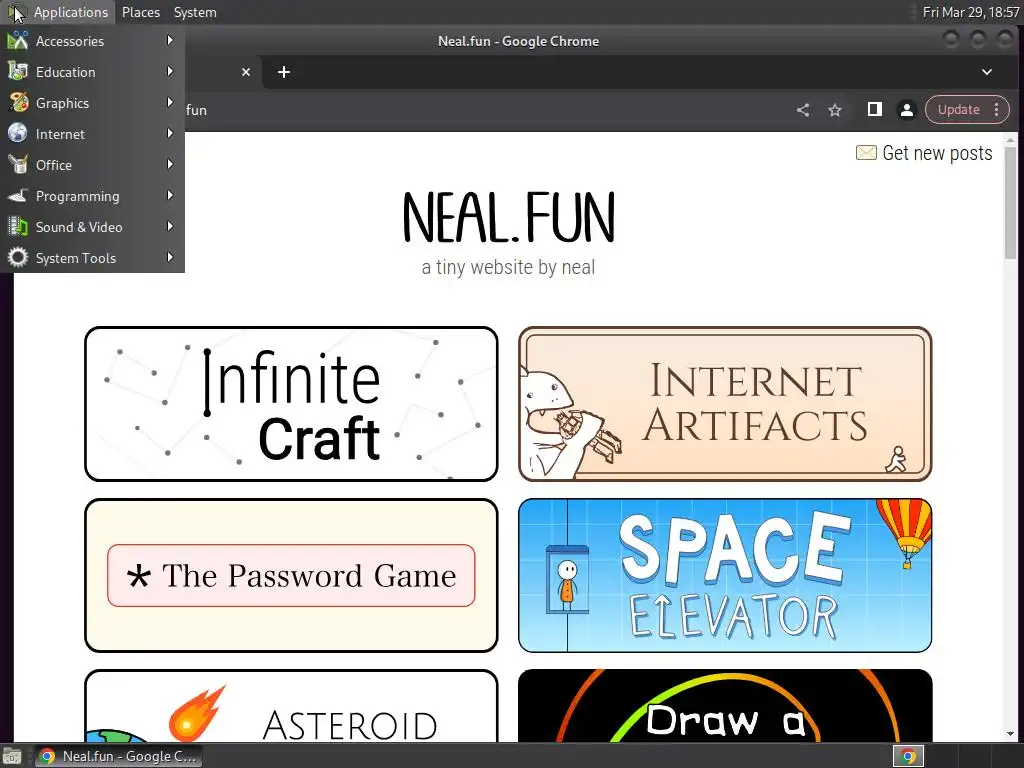This screenshot has width=1024, height=768.
Task: Expand System Tools submenu arrow
Action: point(170,257)
